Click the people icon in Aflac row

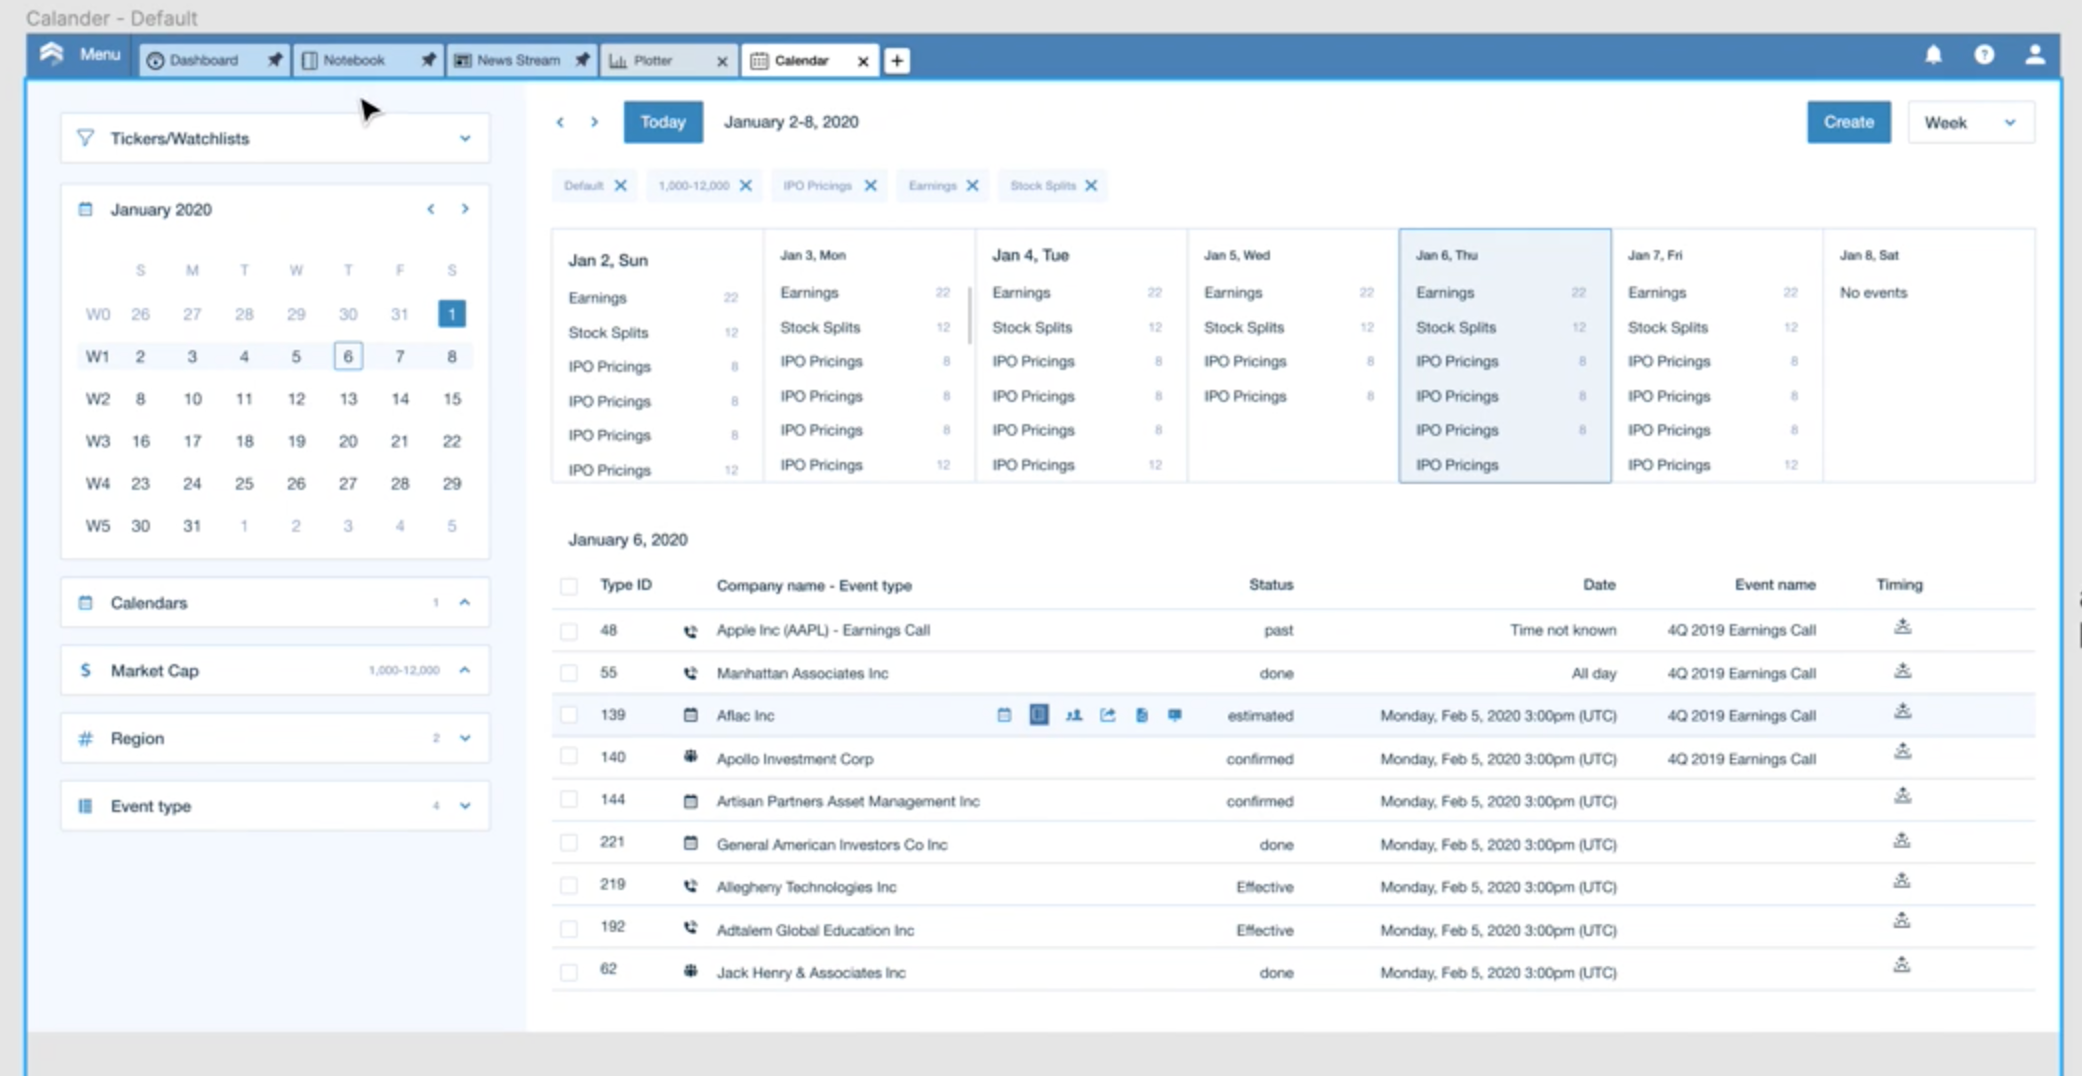click(1073, 715)
